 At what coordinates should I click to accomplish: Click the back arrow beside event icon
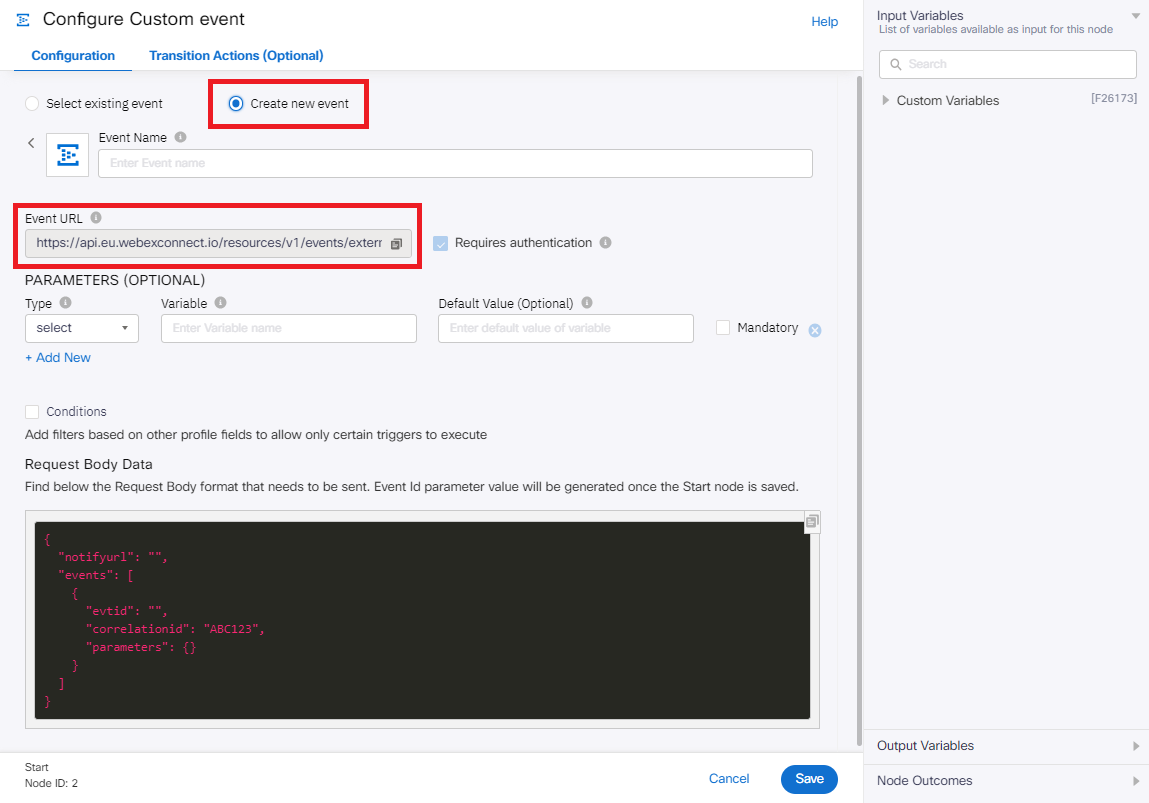(31, 143)
